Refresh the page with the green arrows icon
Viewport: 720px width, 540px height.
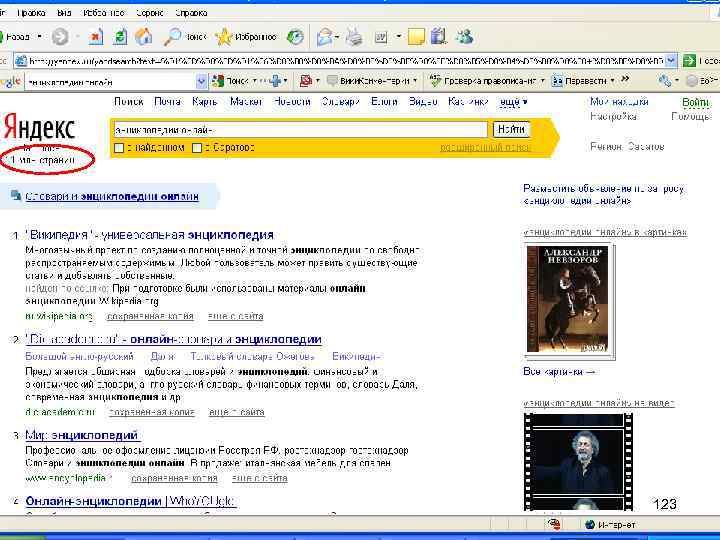pyautogui.click(x=120, y=37)
